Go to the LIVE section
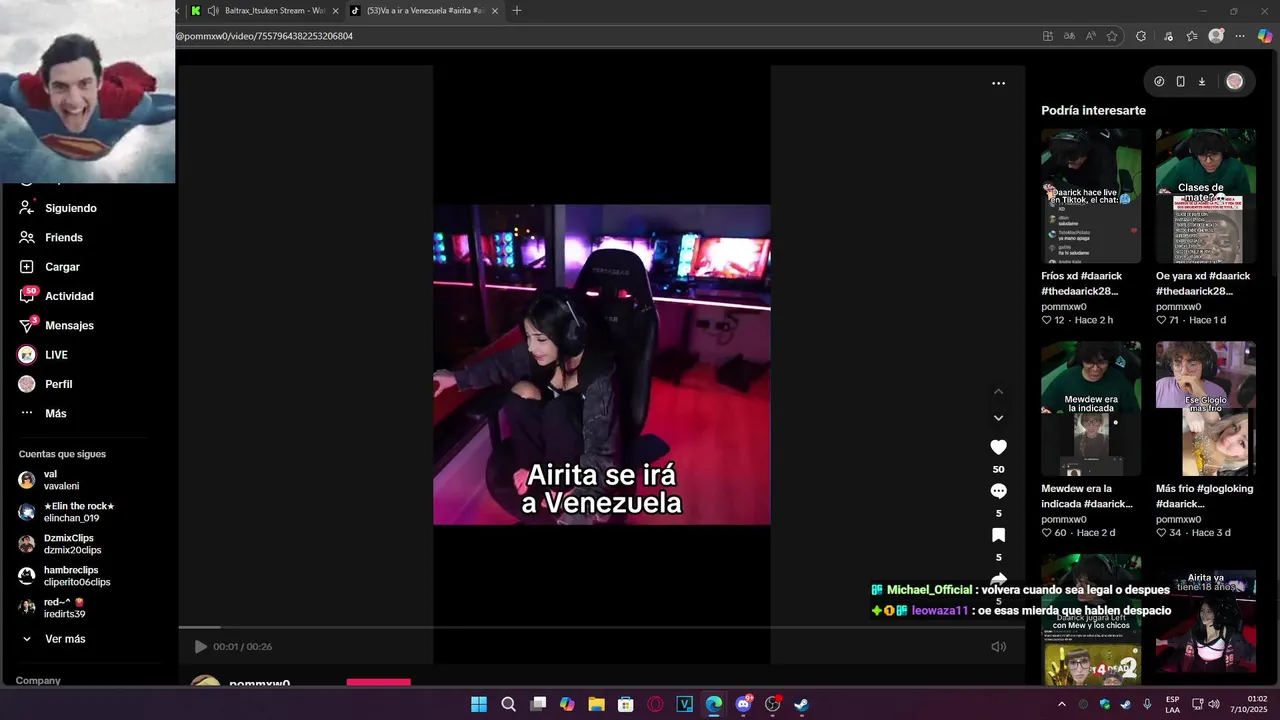1280x720 pixels. 43,355
